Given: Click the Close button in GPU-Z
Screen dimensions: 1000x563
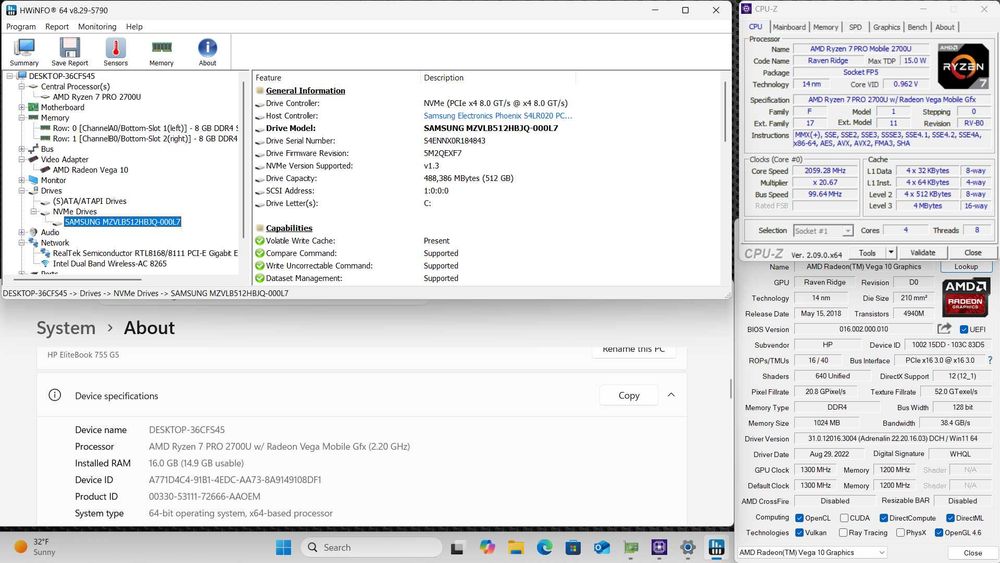Looking at the screenshot, I should 972,553.
